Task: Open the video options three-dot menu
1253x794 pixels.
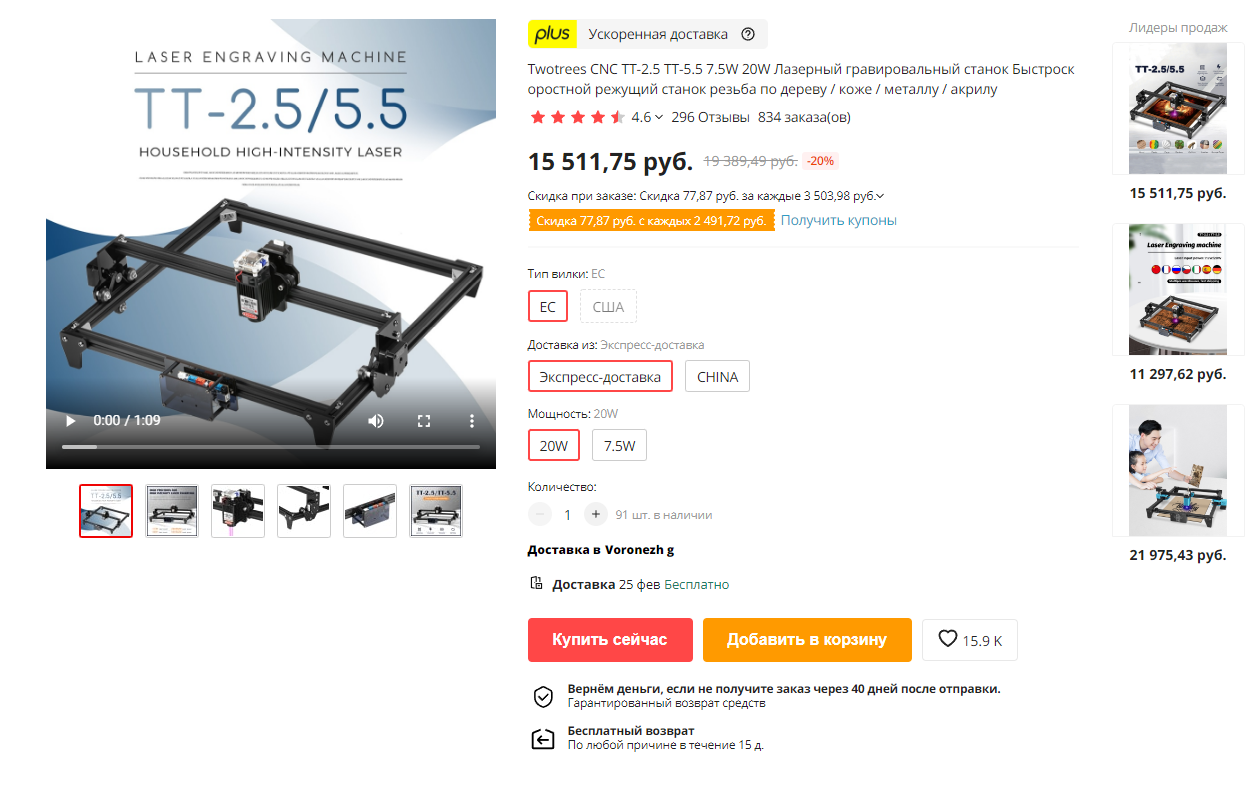Action: [x=472, y=421]
